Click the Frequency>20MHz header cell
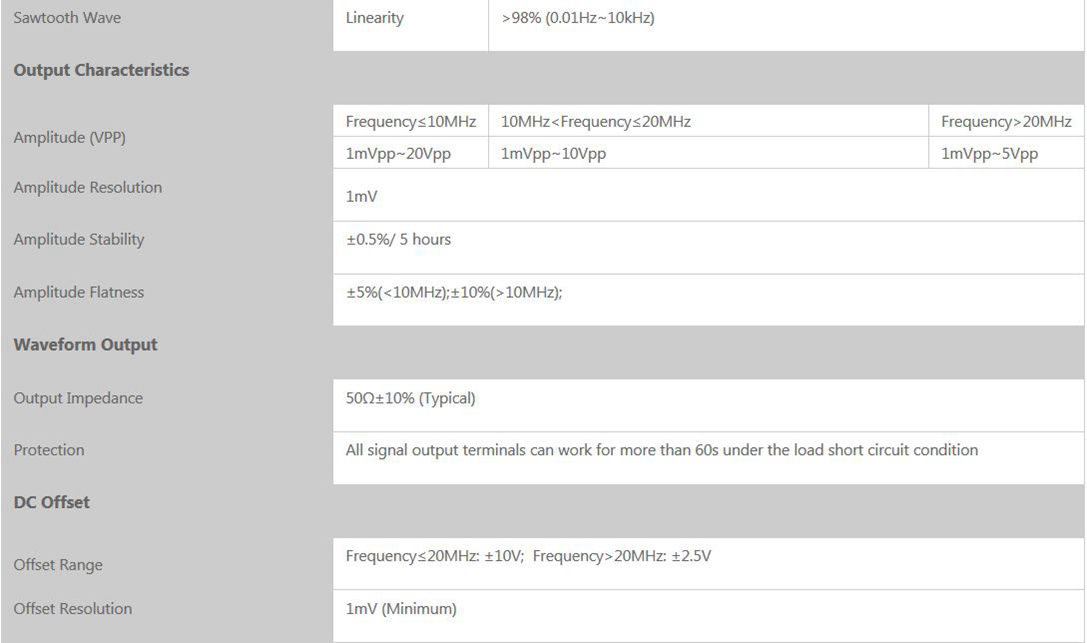This screenshot has height=643, width=1087. click(x=1006, y=122)
